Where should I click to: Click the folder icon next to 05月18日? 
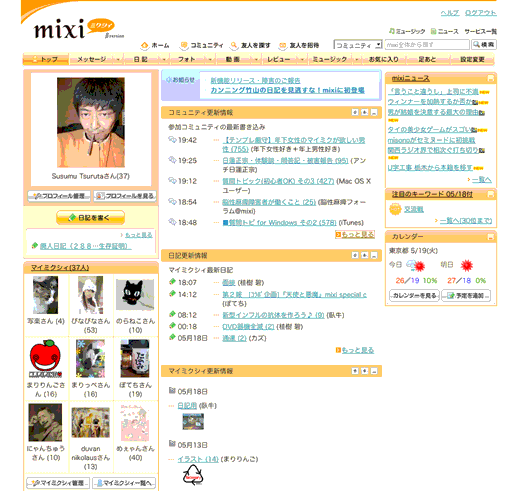(172, 390)
